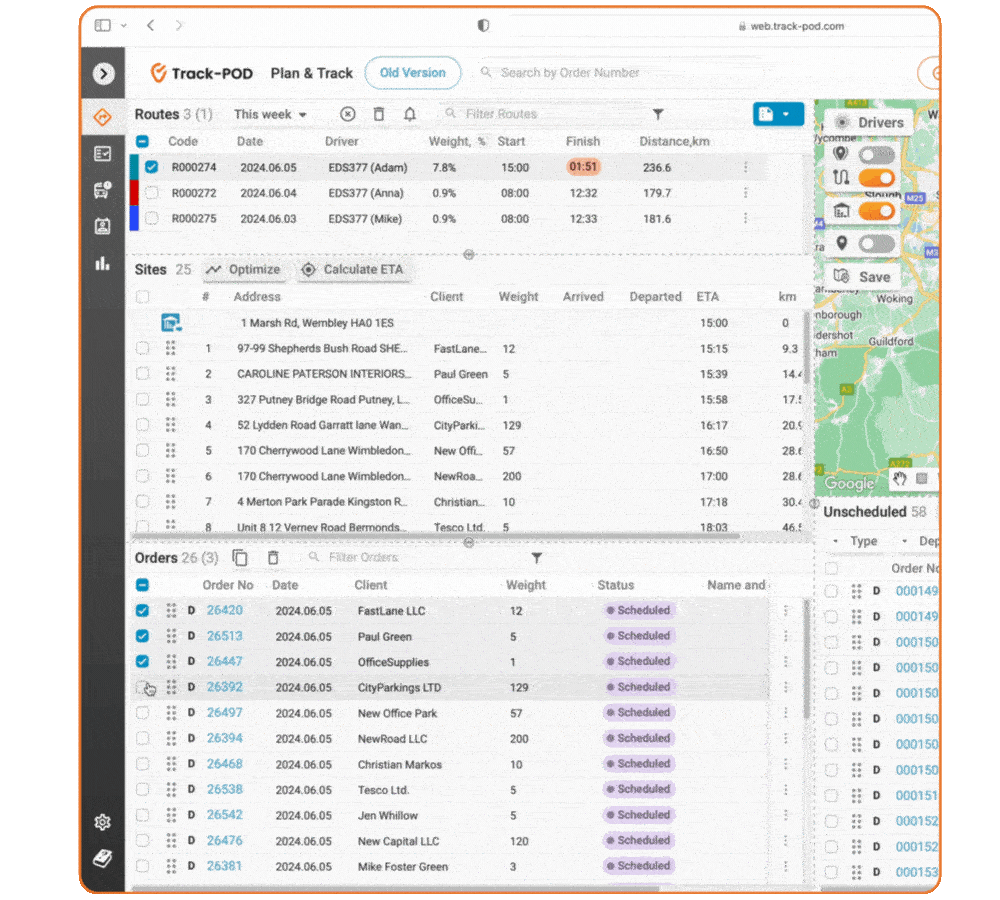Image resolution: width=1000 pixels, height=900 pixels.
Task: Expand the Type column filter in Unscheduled
Action: (835, 541)
